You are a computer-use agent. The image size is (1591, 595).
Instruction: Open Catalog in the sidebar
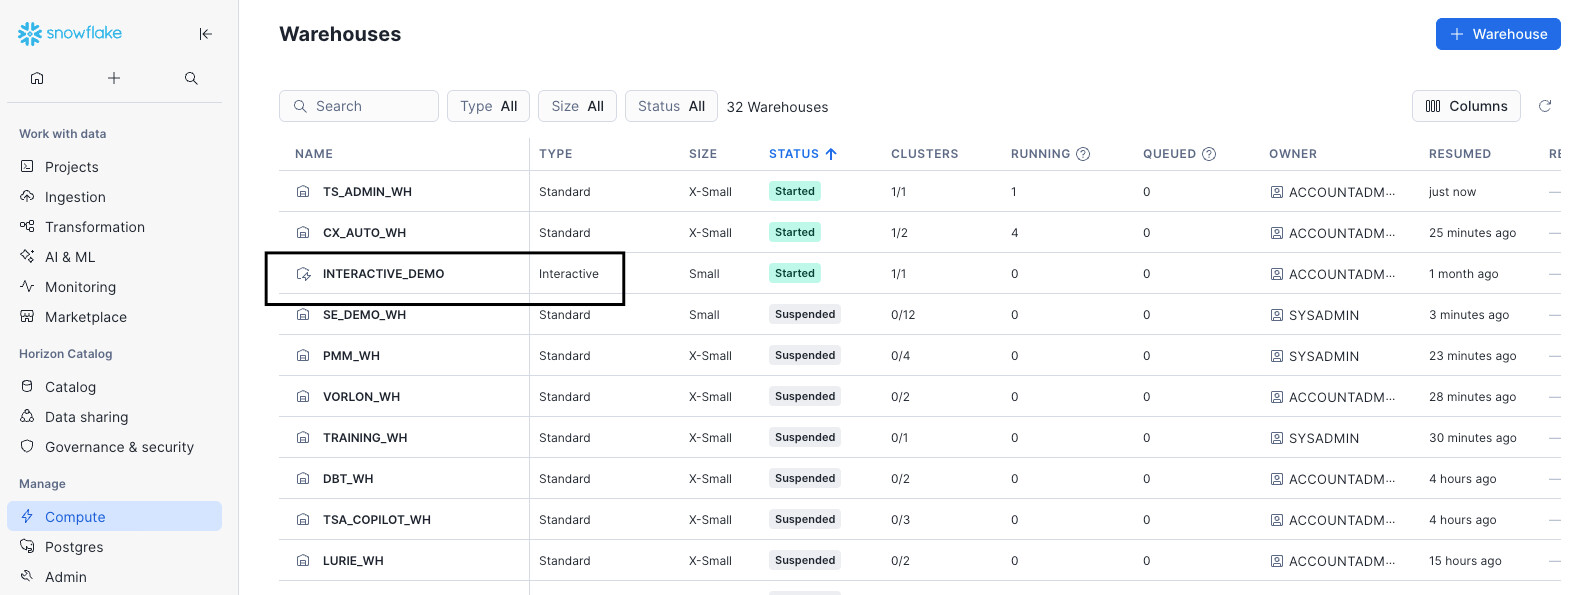click(x=114, y=387)
